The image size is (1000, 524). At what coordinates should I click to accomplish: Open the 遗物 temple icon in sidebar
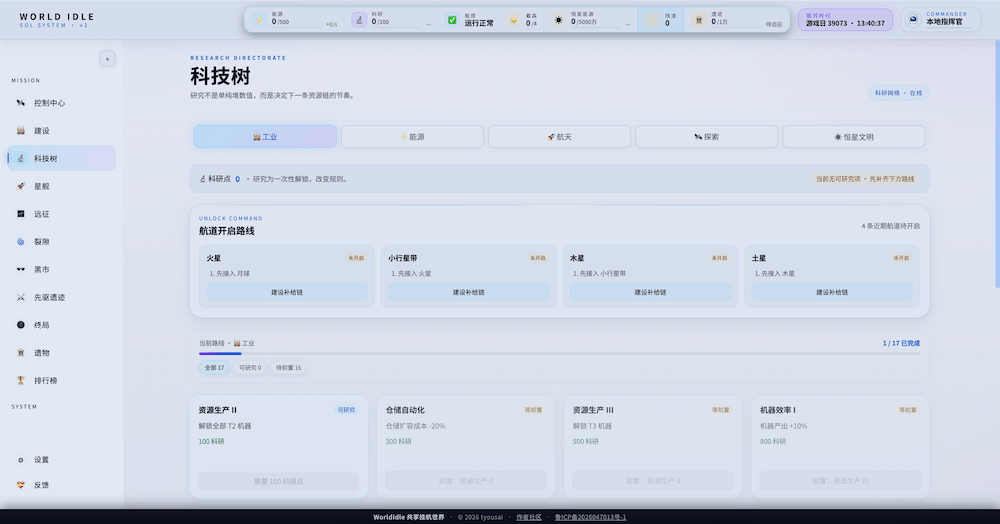point(20,353)
